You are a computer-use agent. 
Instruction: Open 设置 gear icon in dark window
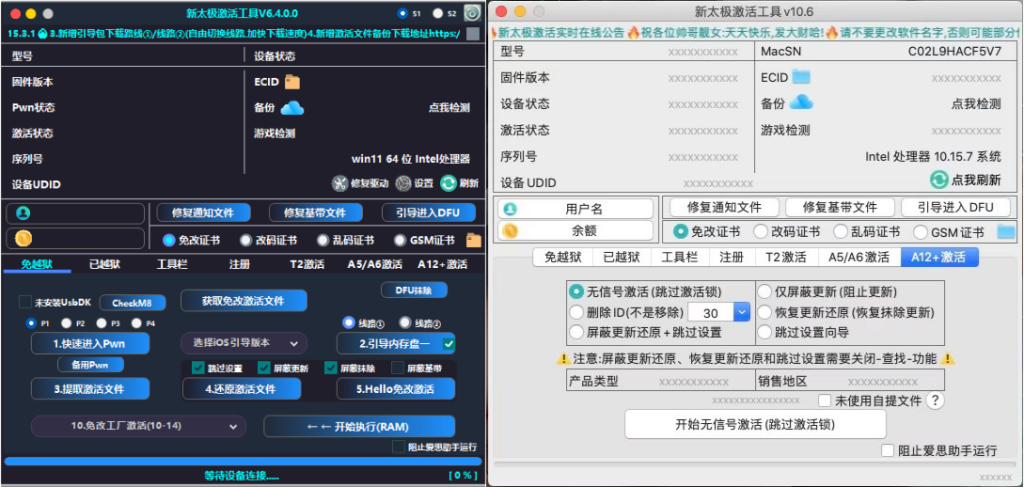[403, 183]
